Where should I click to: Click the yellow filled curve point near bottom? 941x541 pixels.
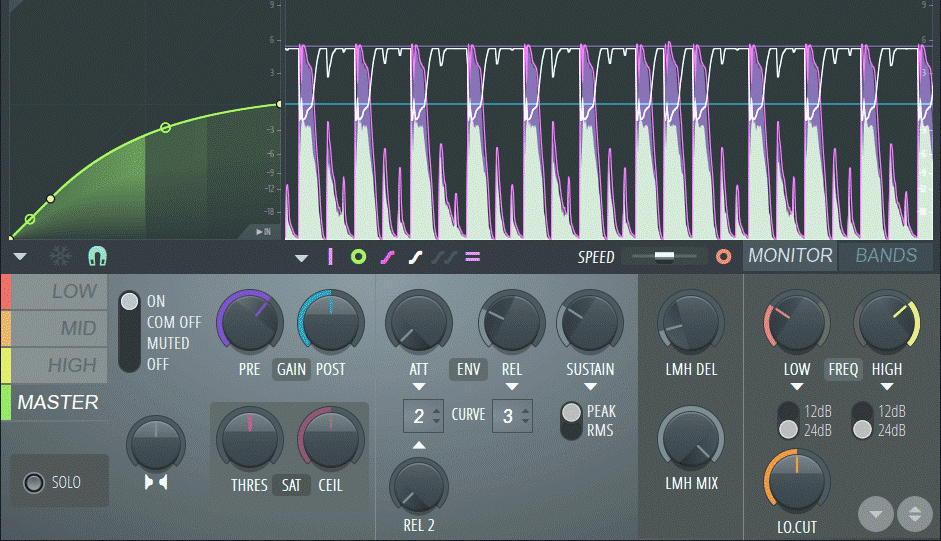[x=50, y=199]
